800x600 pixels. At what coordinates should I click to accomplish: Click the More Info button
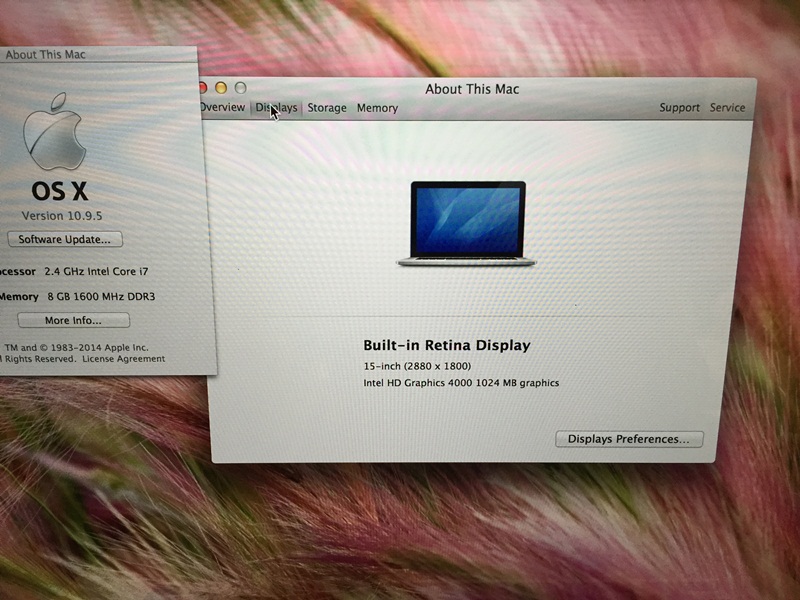(x=73, y=320)
